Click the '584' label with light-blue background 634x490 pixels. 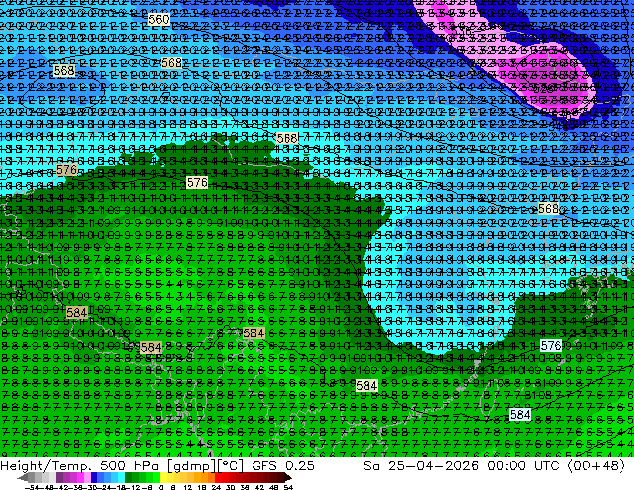520,414
